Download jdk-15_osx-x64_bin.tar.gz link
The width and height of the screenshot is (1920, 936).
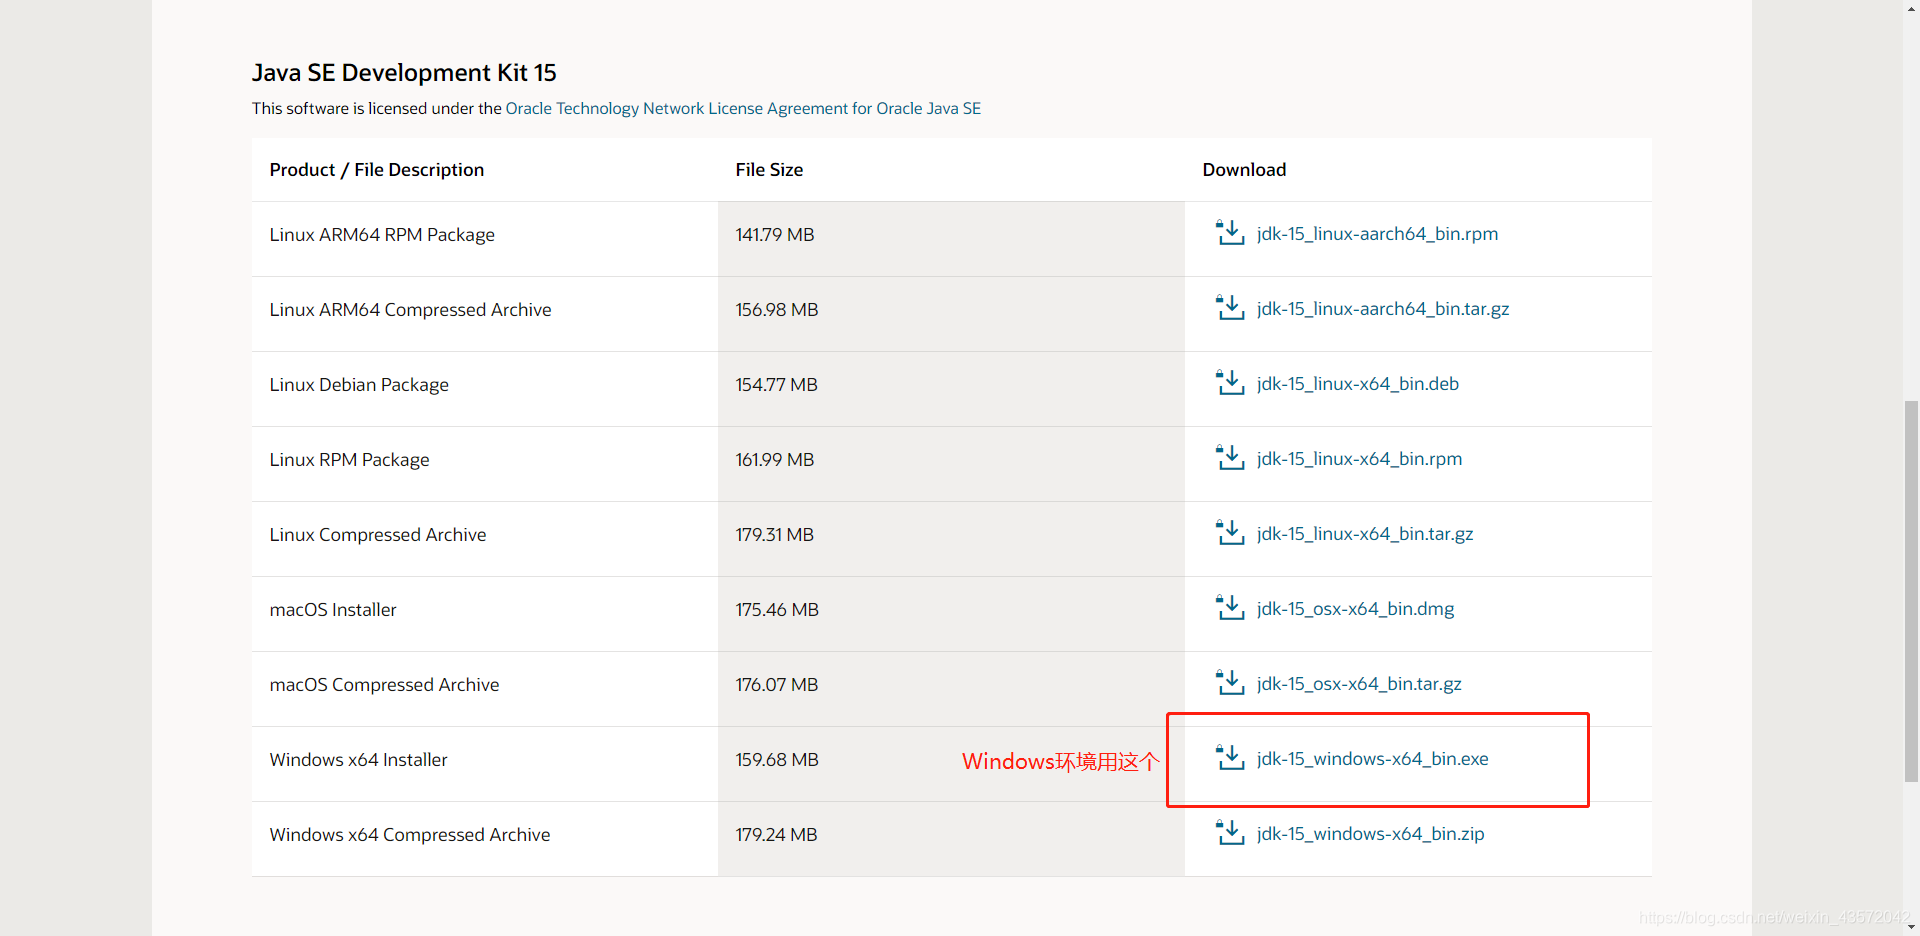point(1359,684)
